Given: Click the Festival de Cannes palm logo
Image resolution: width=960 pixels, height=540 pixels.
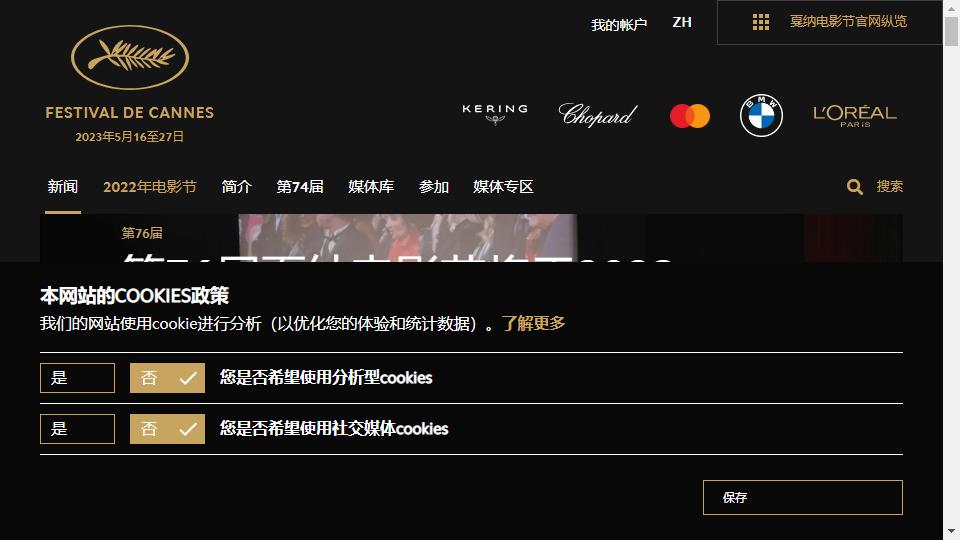Looking at the screenshot, I should tap(130, 57).
